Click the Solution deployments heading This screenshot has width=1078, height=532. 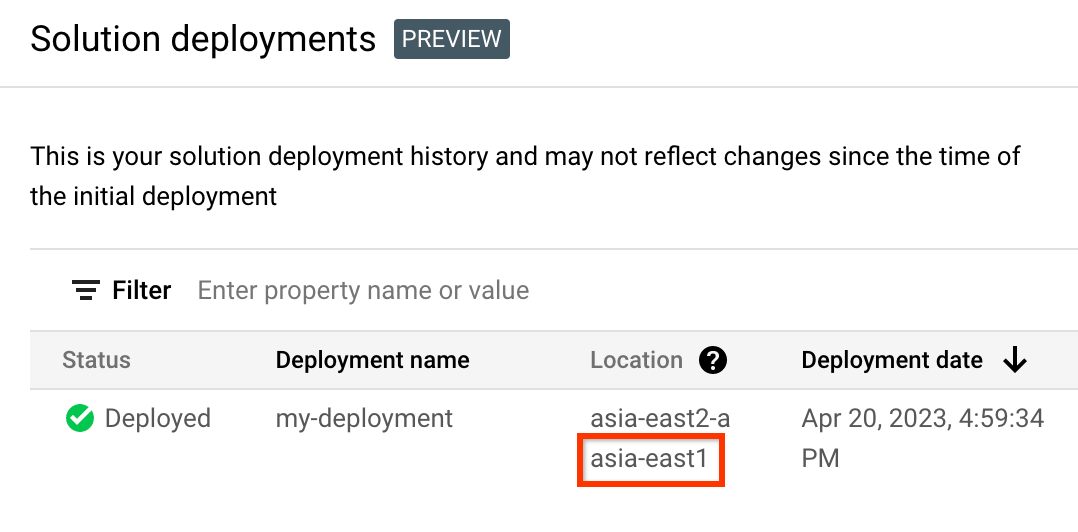(203, 39)
